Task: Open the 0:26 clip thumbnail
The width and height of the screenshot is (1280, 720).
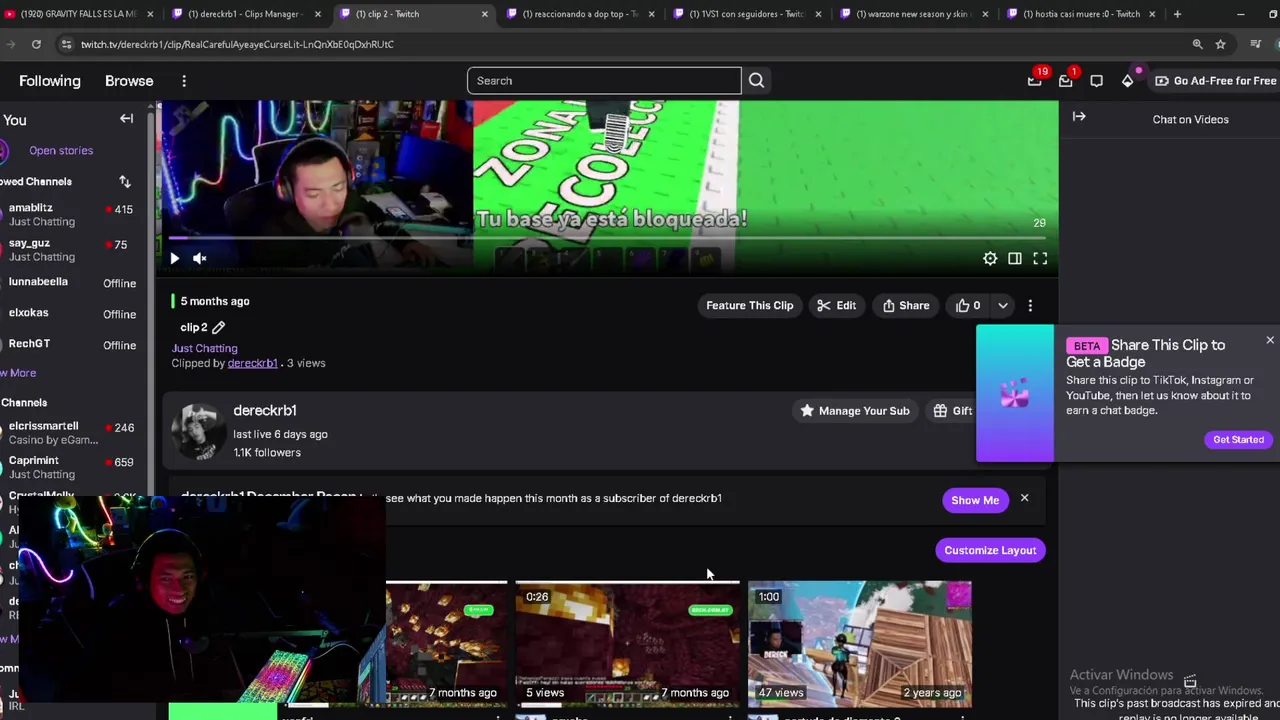Action: pos(627,644)
